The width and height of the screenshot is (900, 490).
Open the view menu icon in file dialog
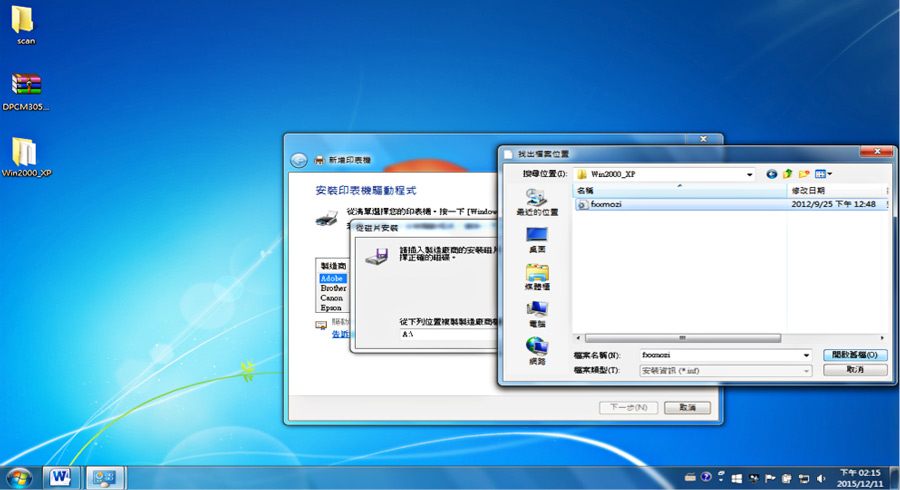pos(823,174)
